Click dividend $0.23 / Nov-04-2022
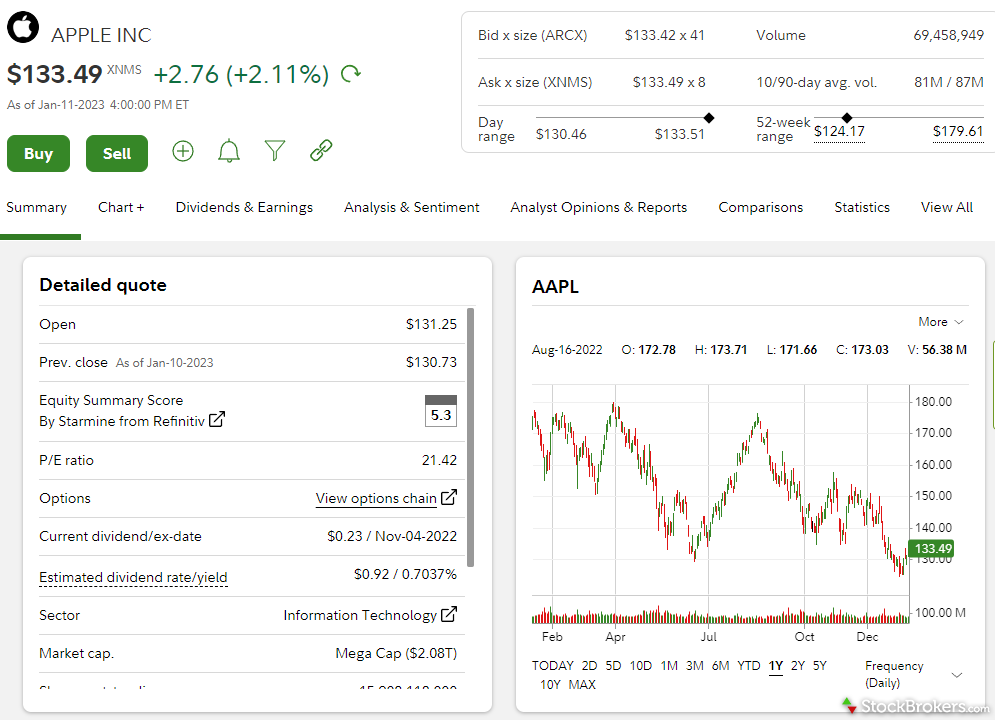 tap(392, 537)
